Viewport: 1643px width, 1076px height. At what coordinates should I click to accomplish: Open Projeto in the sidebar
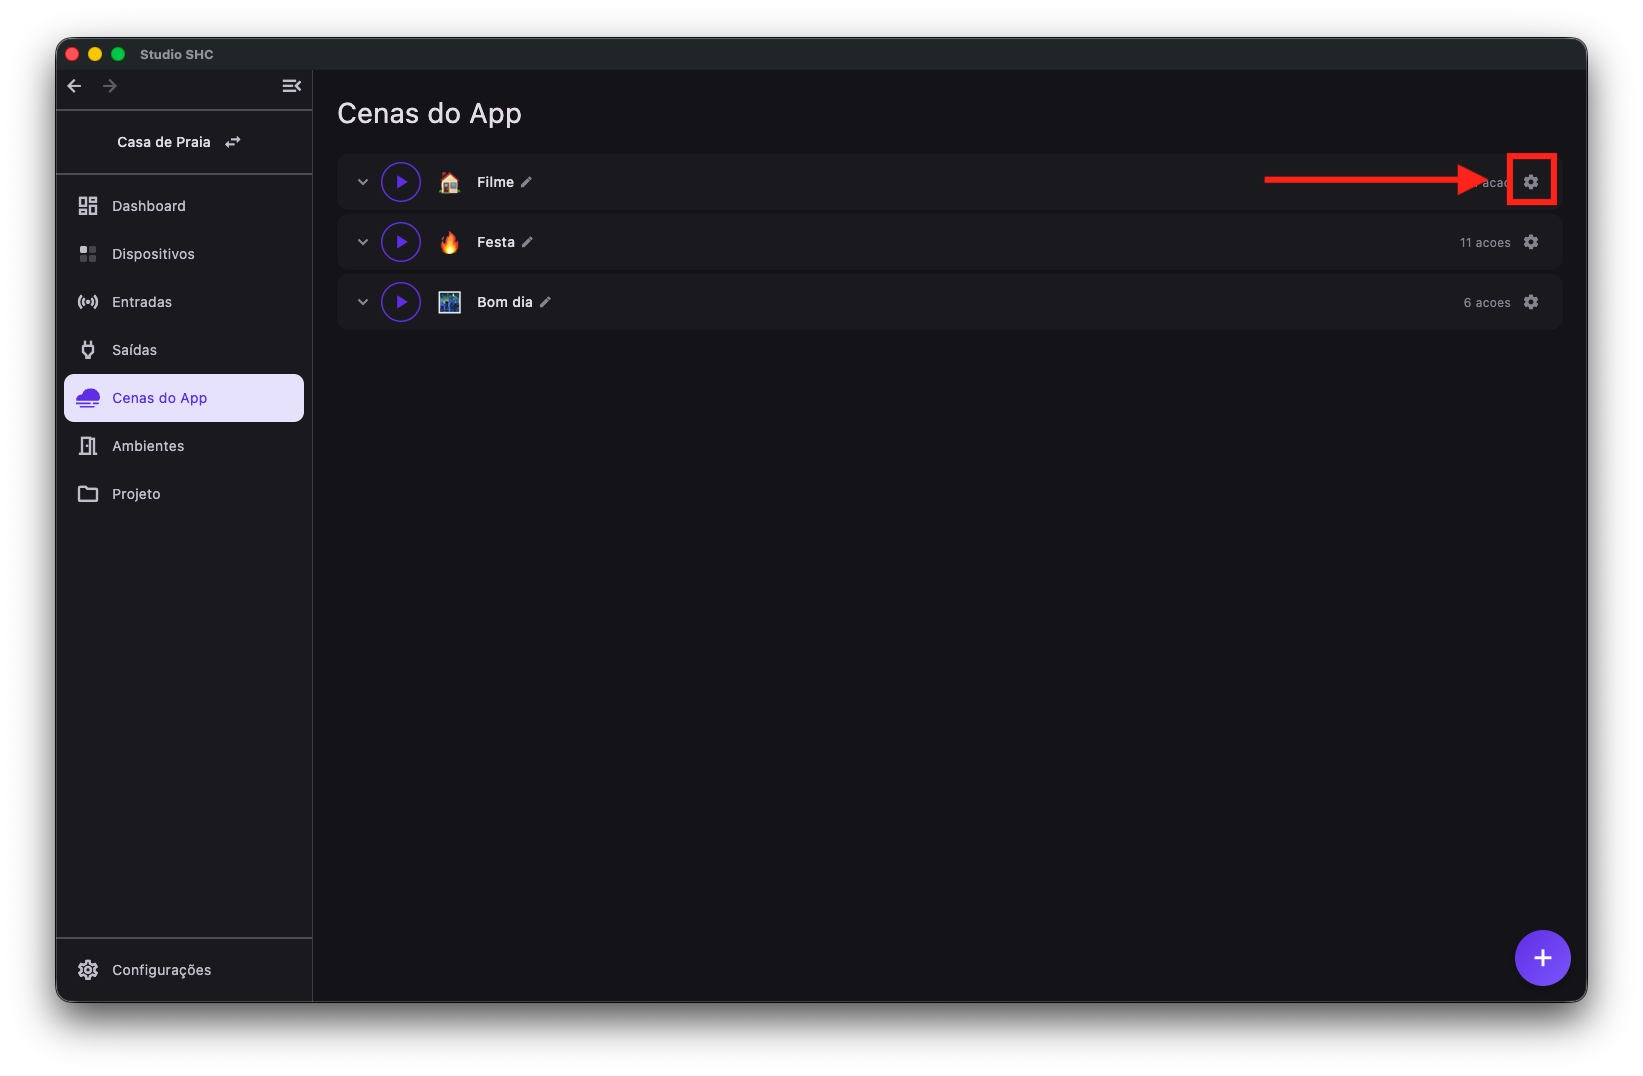coord(184,494)
